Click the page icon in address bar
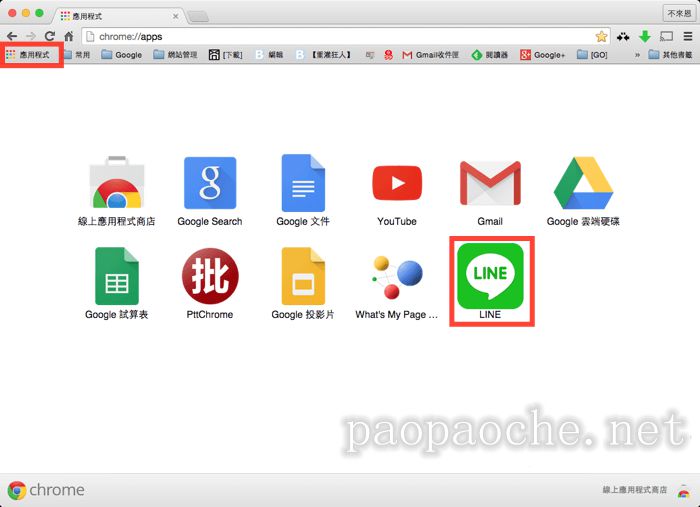 tap(90, 36)
